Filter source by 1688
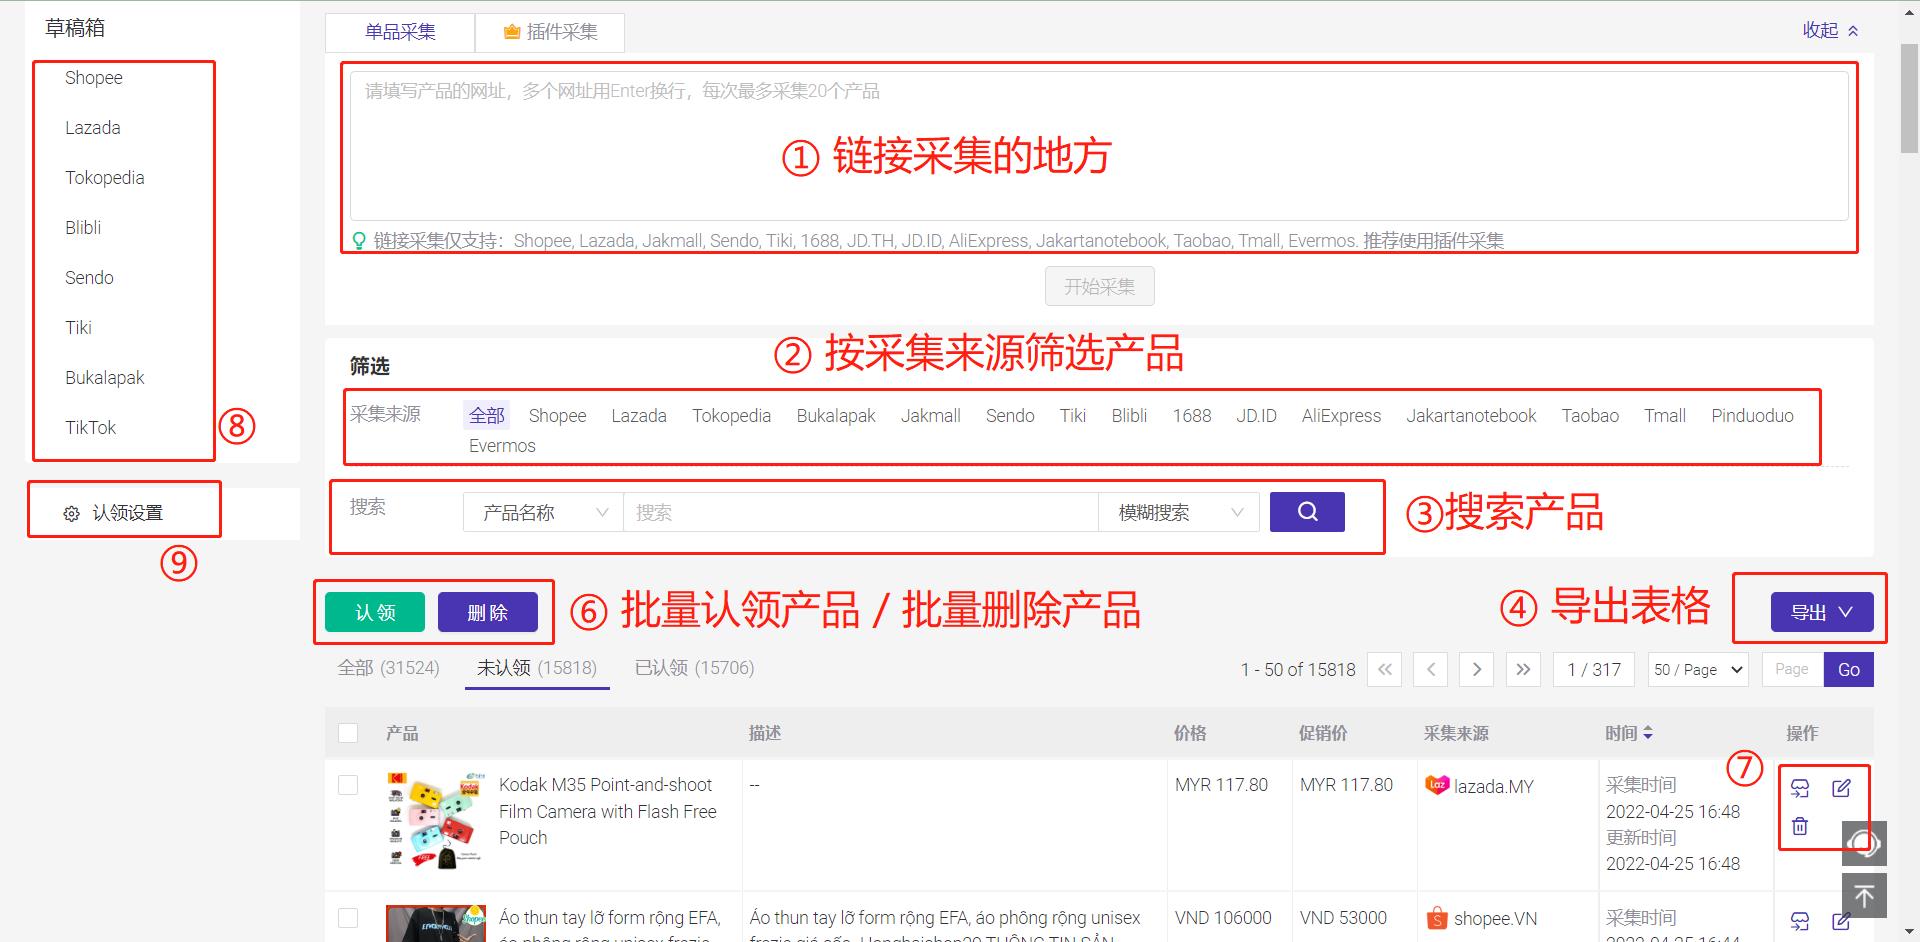Image resolution: width=1920 pixels, height=942 pixels. tap(1191, 415)
